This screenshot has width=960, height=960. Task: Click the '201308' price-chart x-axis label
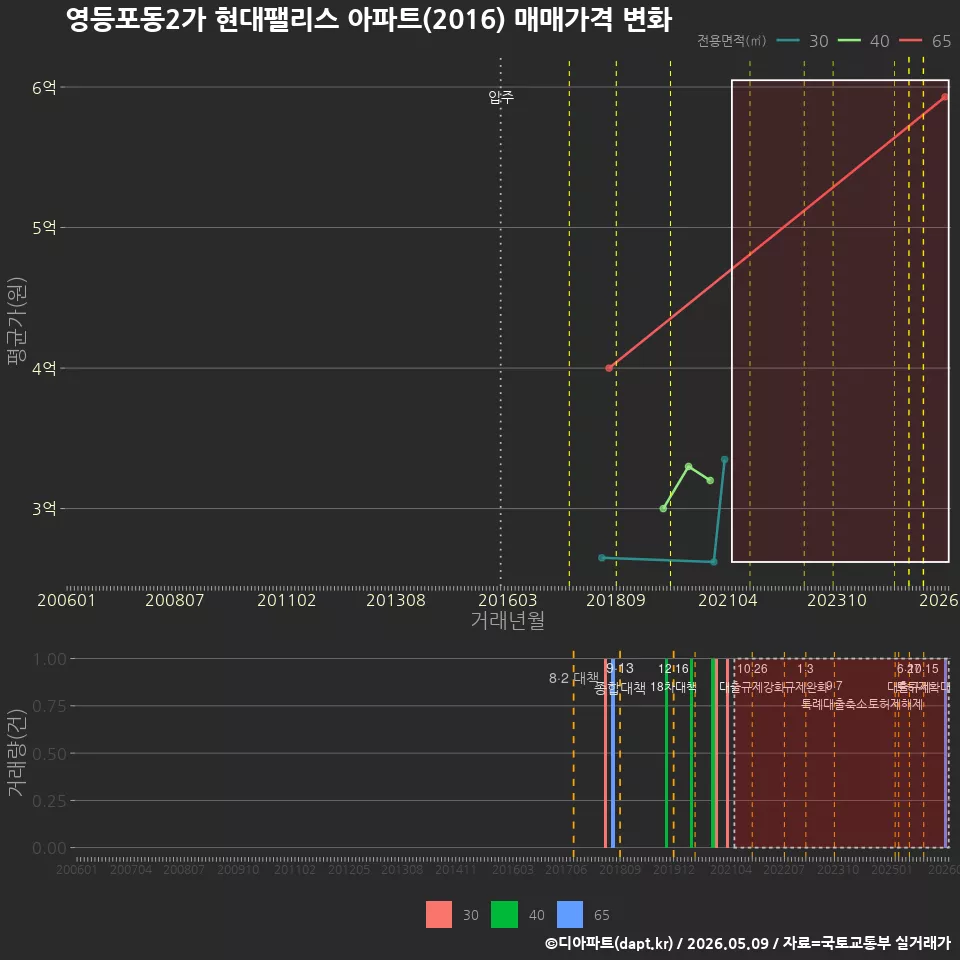396,601
